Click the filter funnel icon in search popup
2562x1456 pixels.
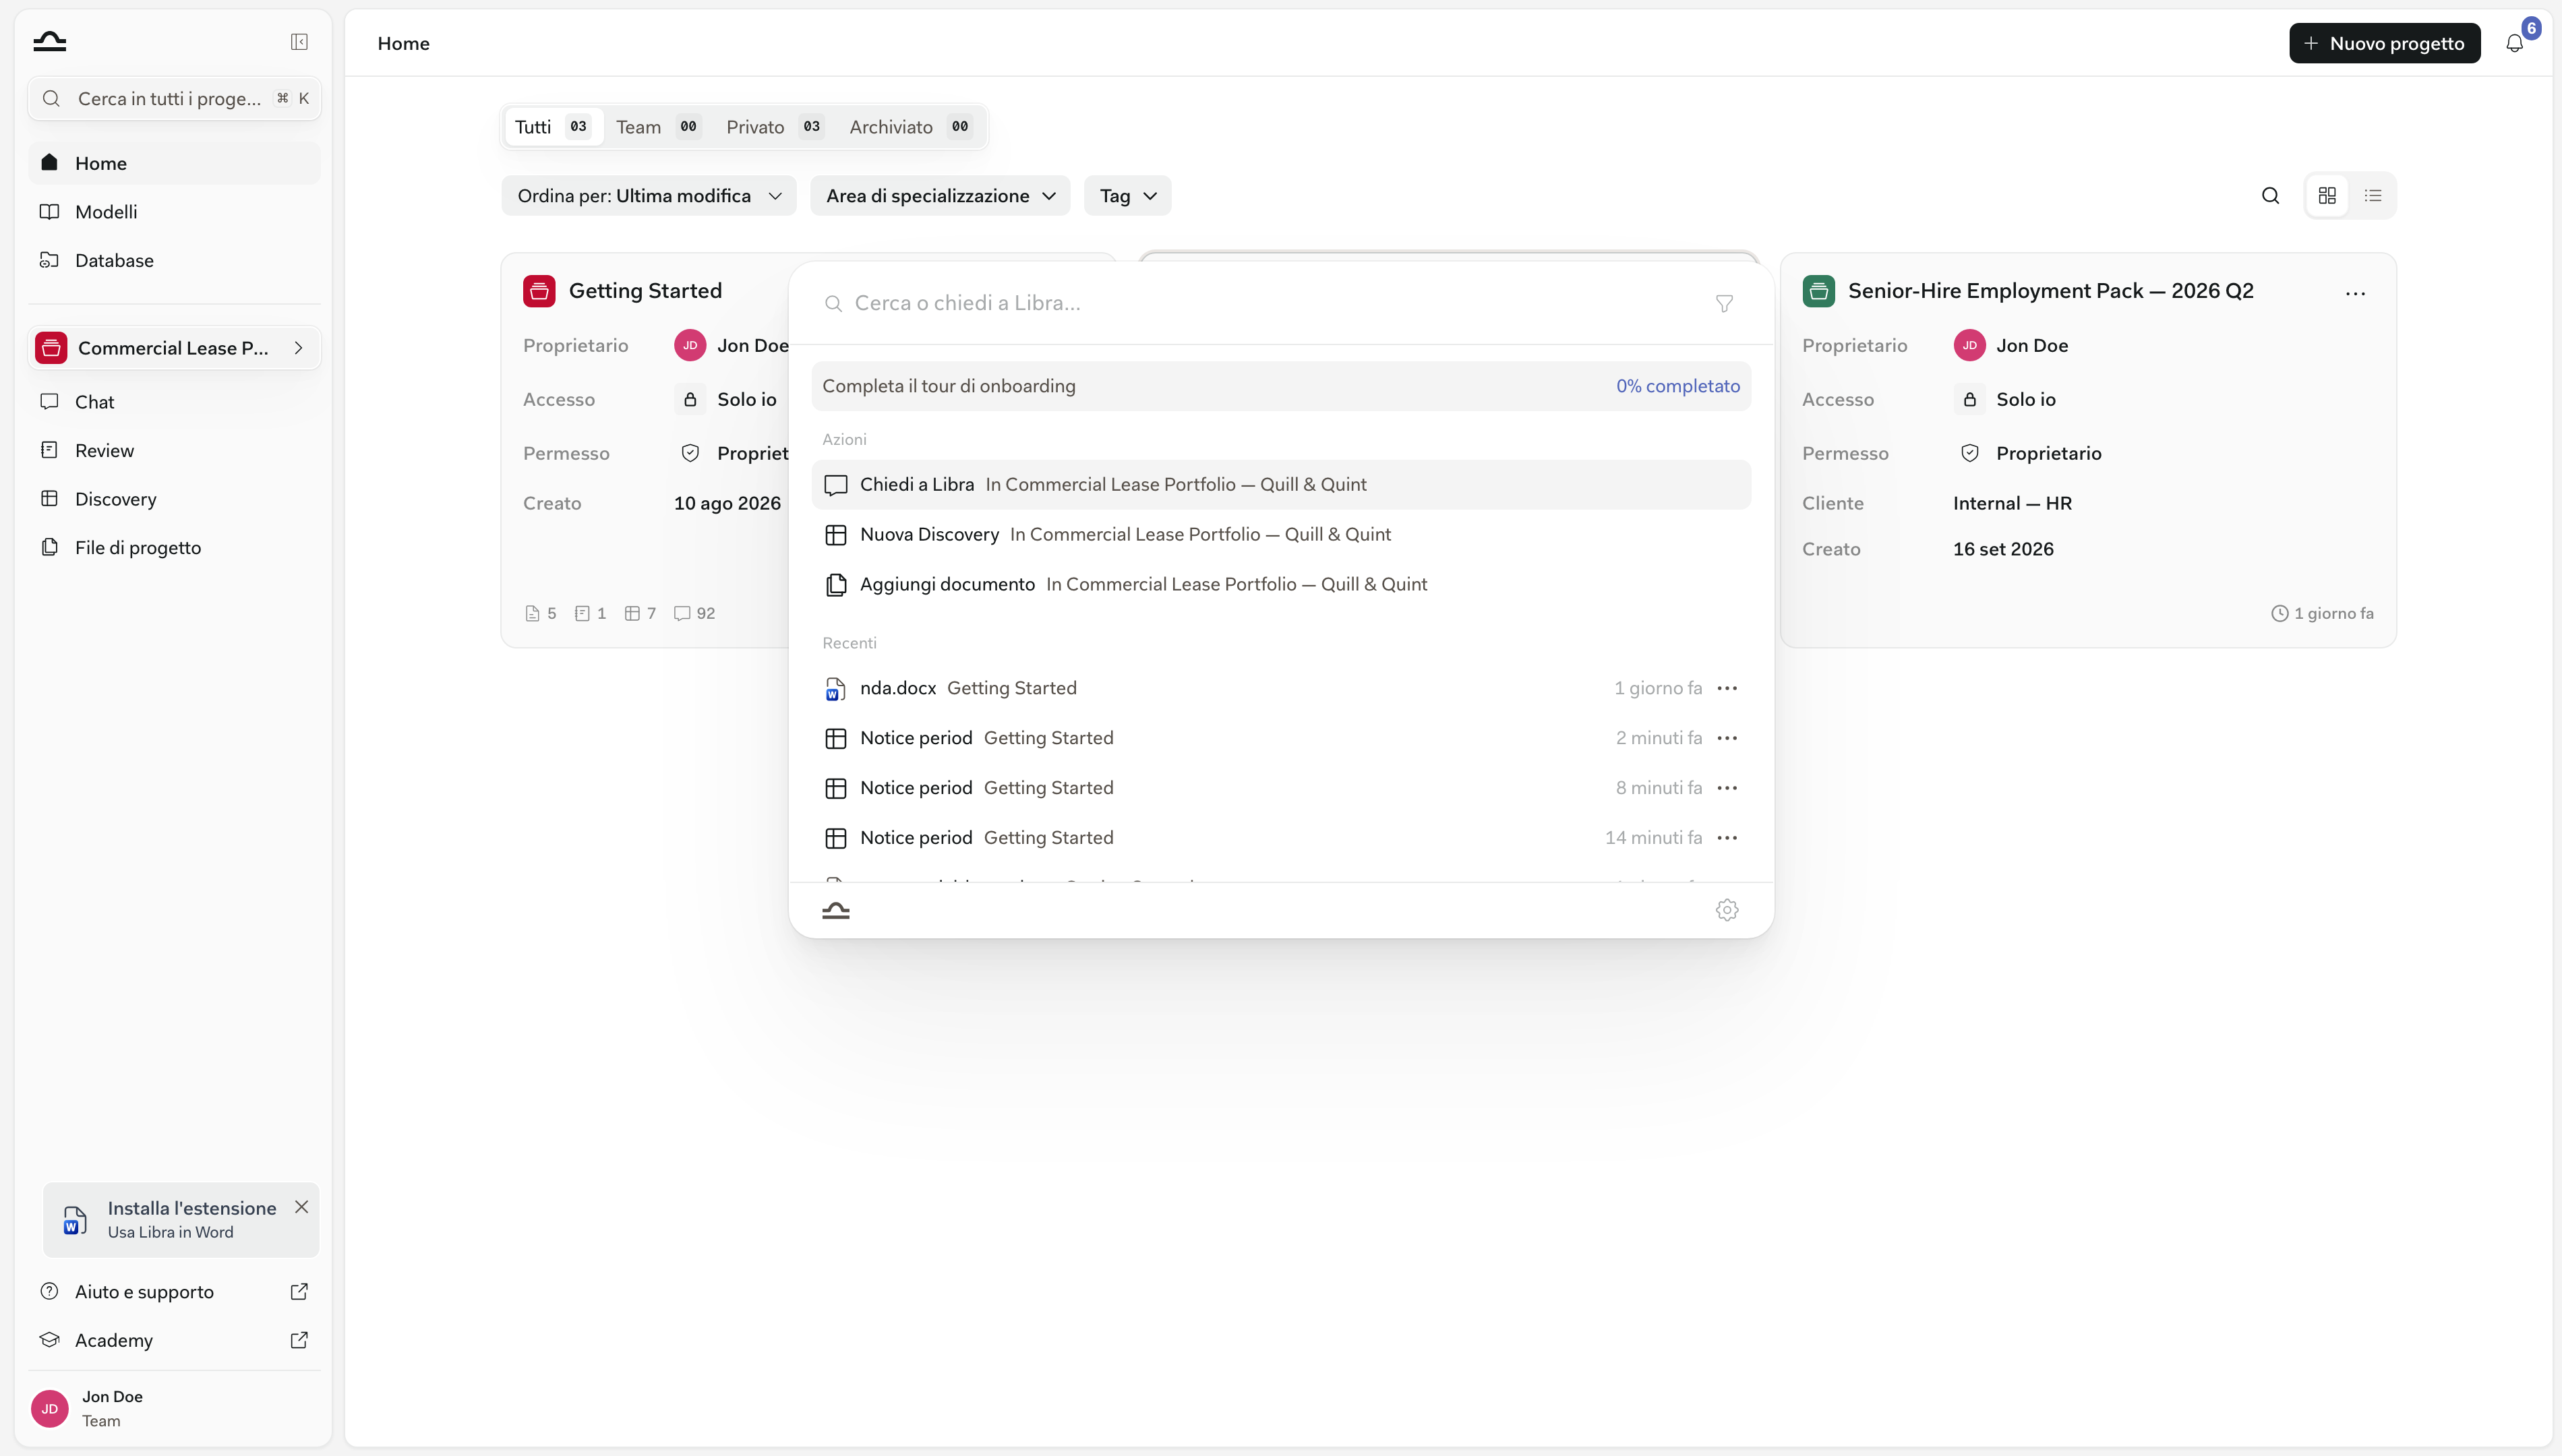(1724, 303)
